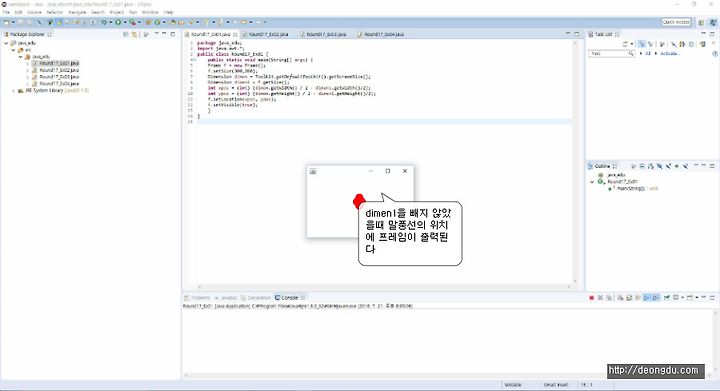
Task: Open the Refactor menu
Action: click(x=55, y=12)
